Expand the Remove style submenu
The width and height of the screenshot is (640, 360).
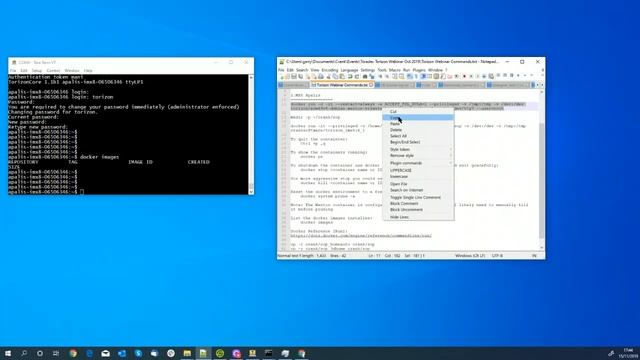tap(418, 156)
